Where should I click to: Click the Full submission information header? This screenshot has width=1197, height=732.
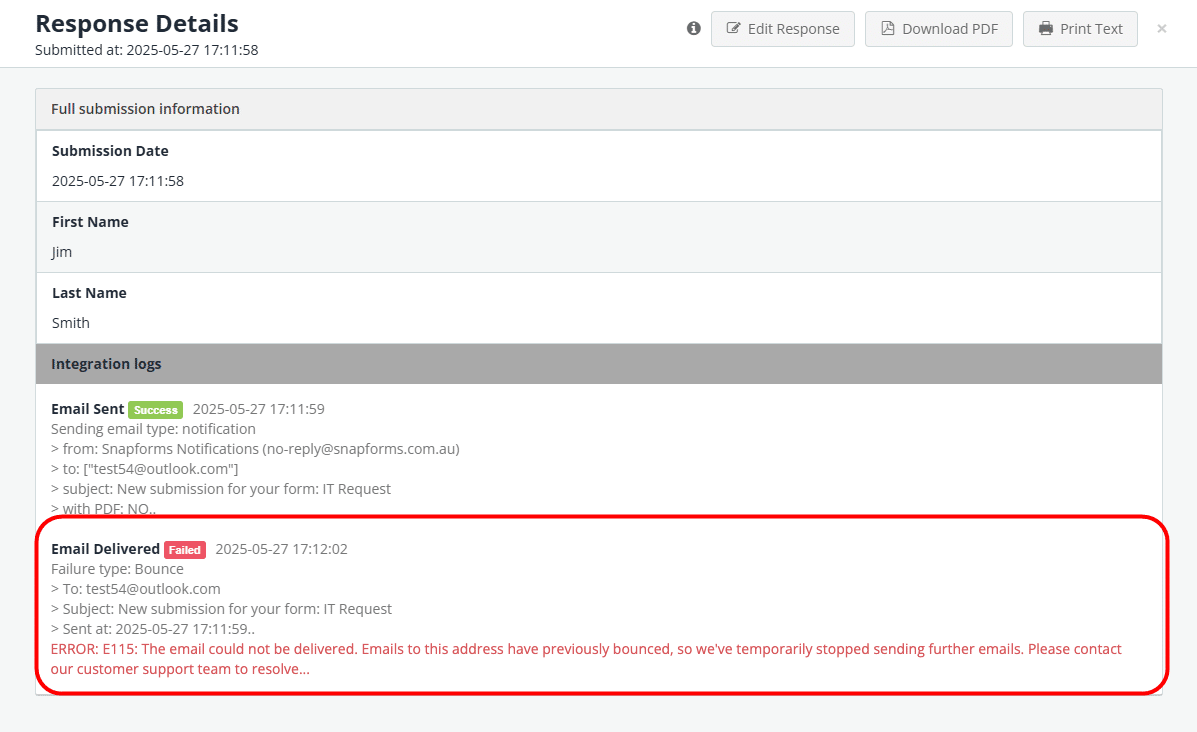[x=145, y=109]
